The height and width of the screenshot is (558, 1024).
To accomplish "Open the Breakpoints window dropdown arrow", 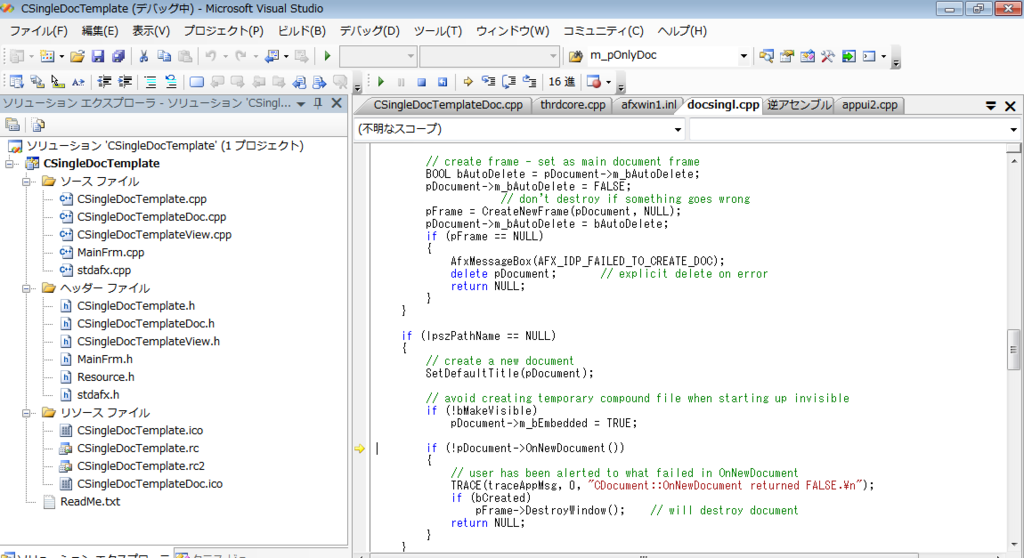I will tap(609, 82).
